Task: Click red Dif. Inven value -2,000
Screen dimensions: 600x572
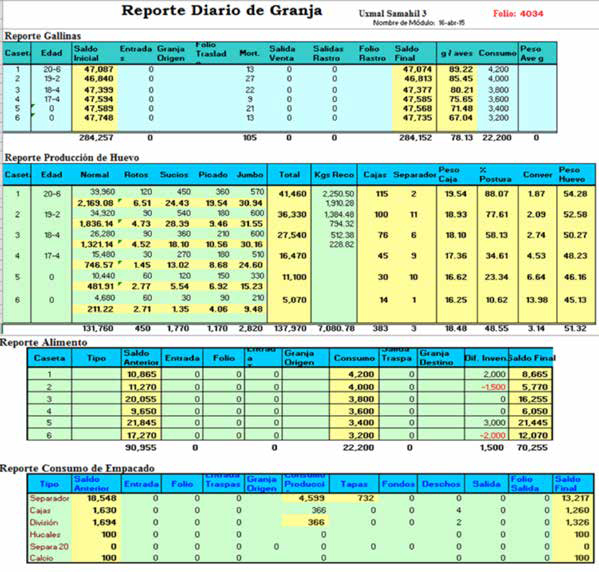Action: tap(492, 435)
